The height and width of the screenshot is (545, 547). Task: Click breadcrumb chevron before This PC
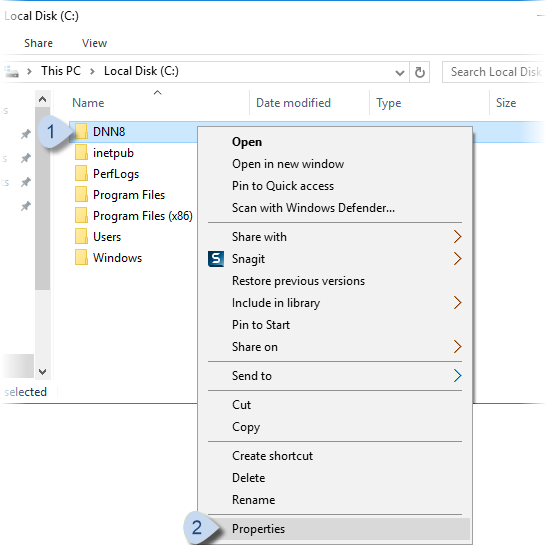pos(30,72)
